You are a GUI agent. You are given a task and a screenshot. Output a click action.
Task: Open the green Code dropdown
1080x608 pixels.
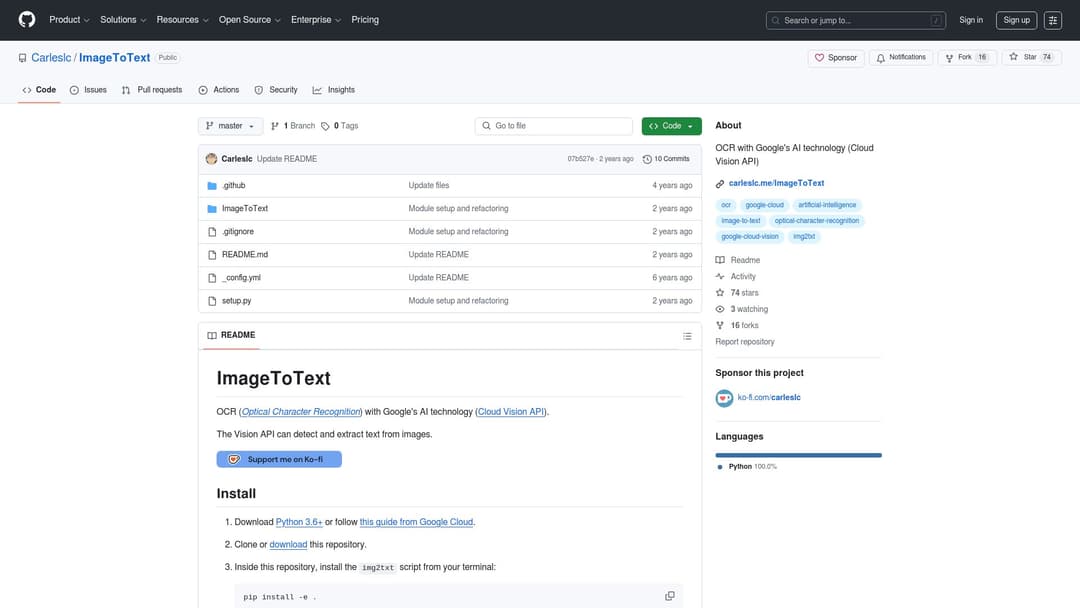(x=672, y=126)
